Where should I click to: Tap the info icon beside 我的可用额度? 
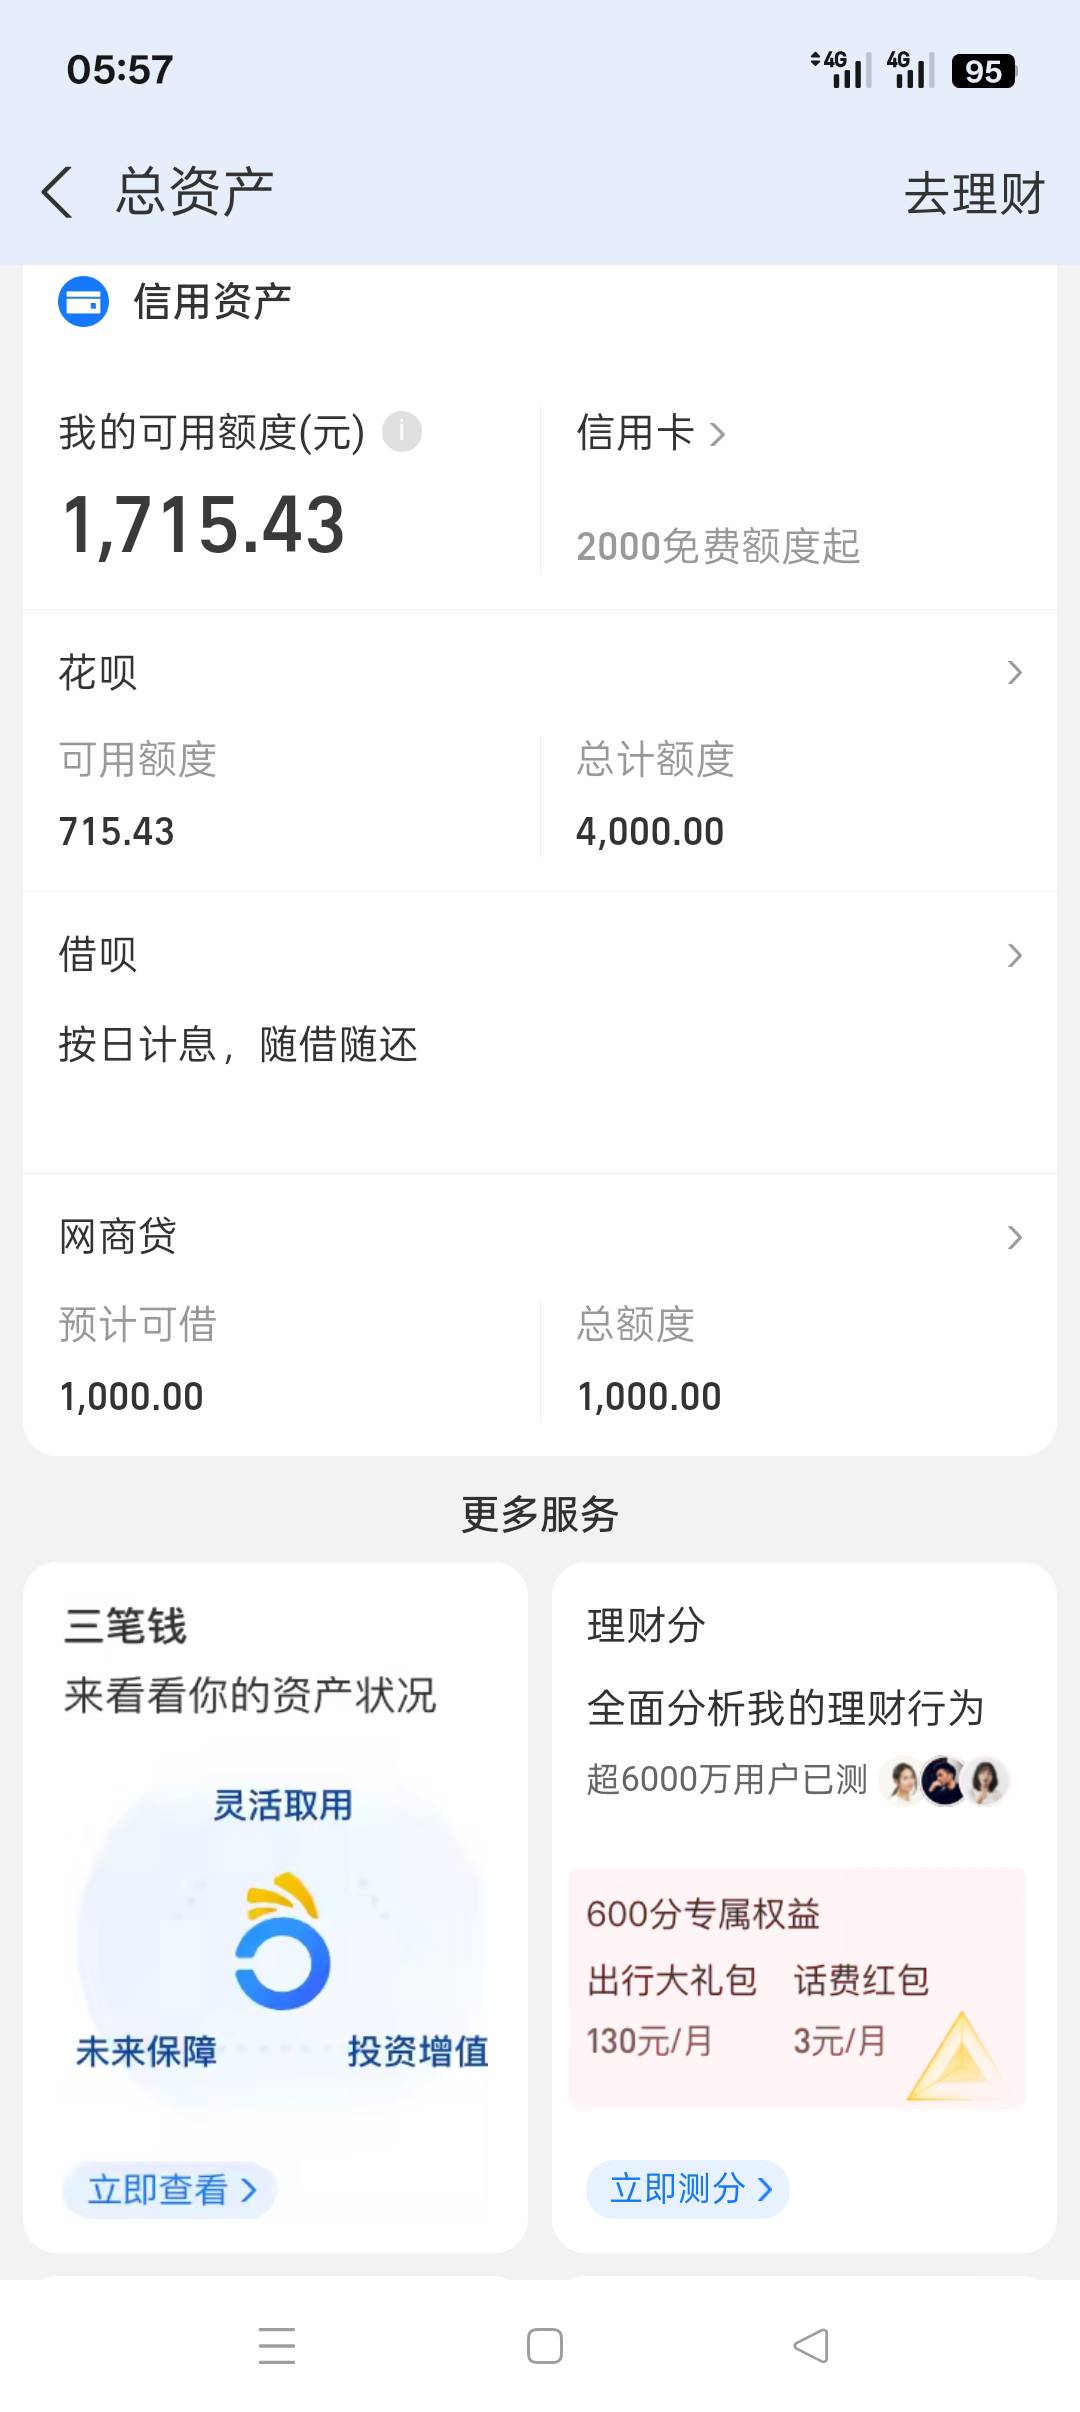click(x=402, y=432)
